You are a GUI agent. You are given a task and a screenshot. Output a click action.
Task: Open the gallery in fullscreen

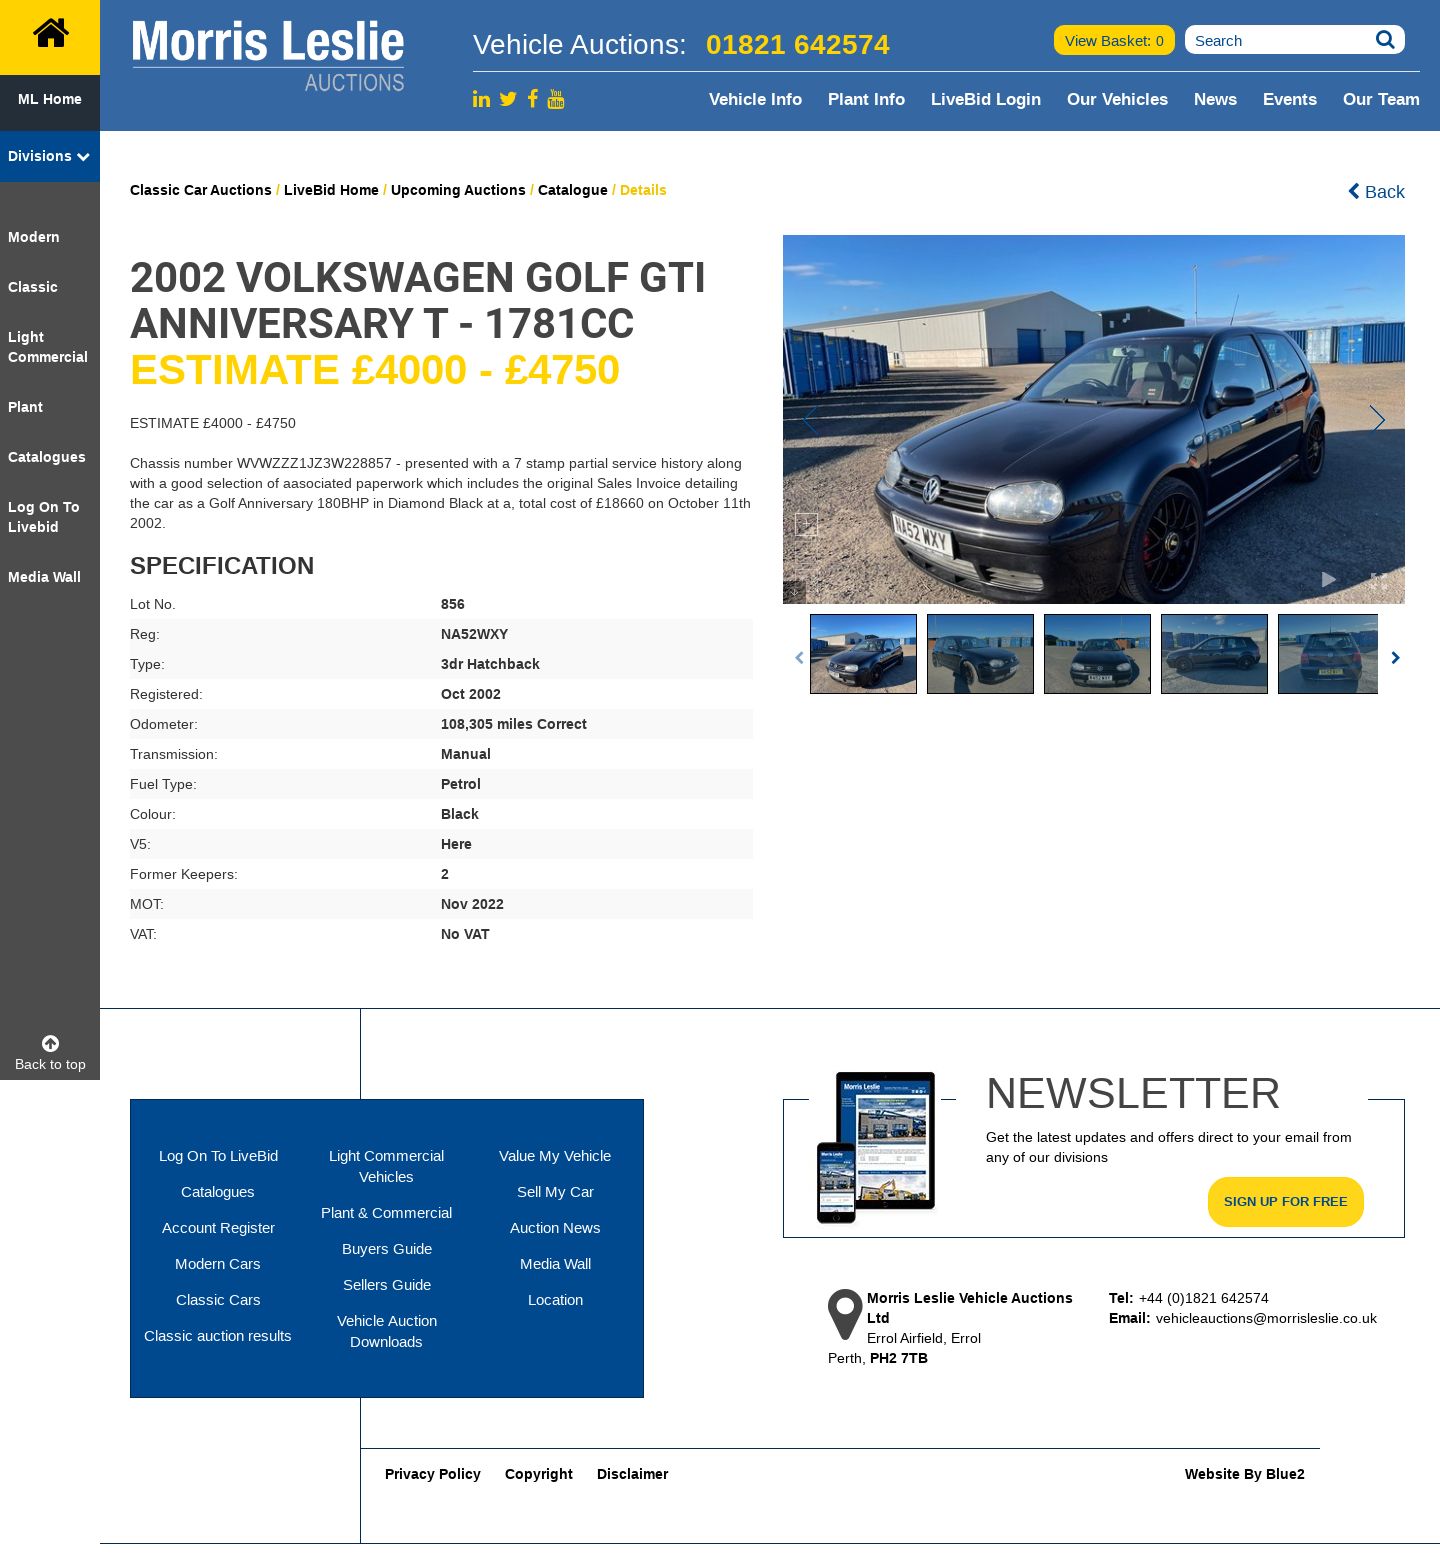(x=1378, y=580)
